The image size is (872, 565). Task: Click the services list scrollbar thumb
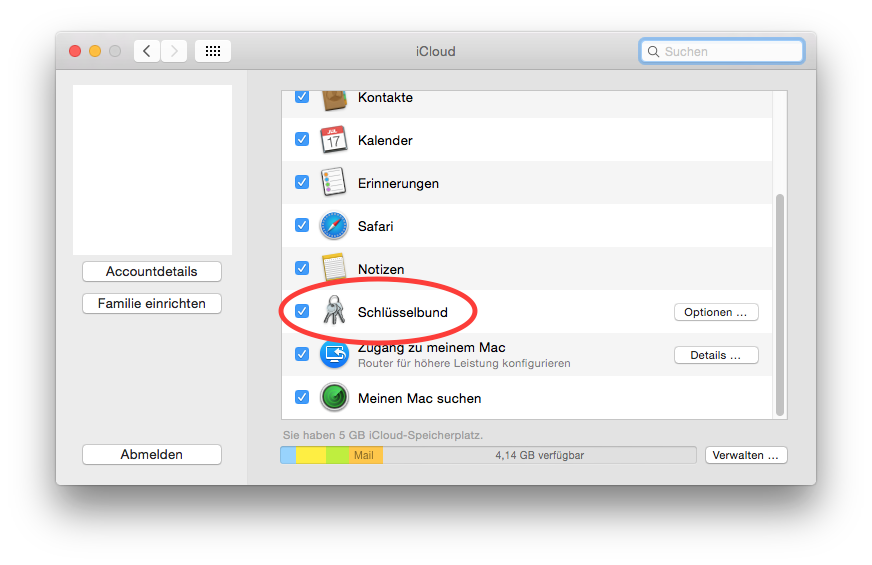click(x=780, y=305)
